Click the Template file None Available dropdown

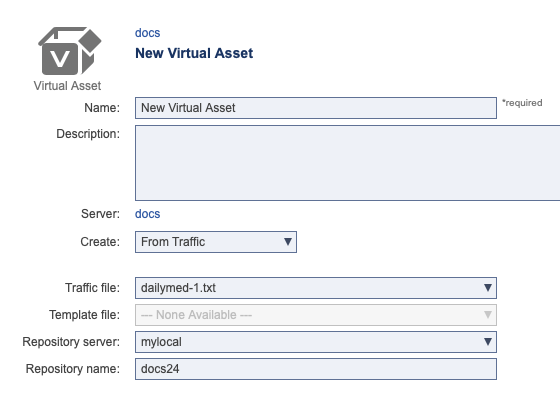[316, 315]
